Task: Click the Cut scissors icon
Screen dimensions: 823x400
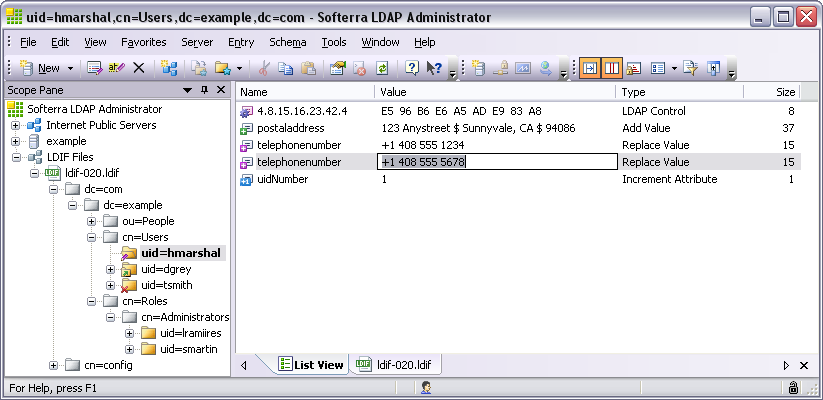Action: (x=264, y=68)
